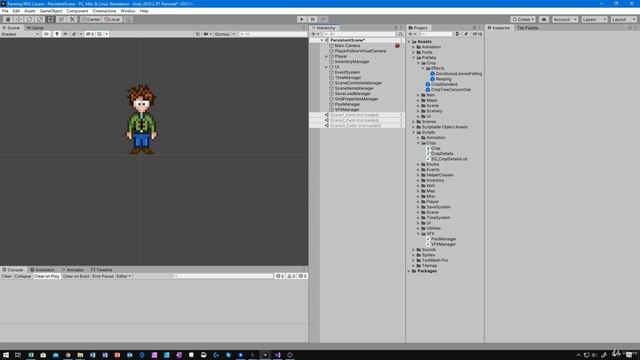Toggle Center pivot mode button
640x360 pixels.
point(91,20)
